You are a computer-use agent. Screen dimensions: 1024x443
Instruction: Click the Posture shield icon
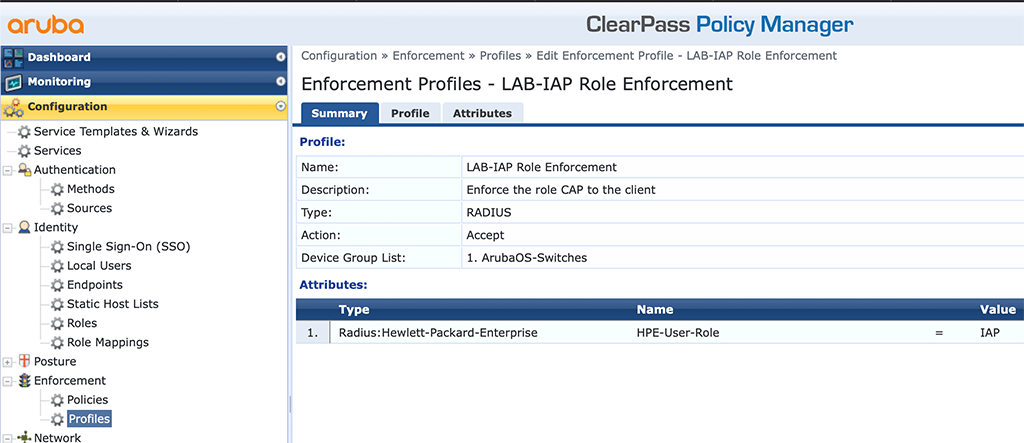coord(24,361)
